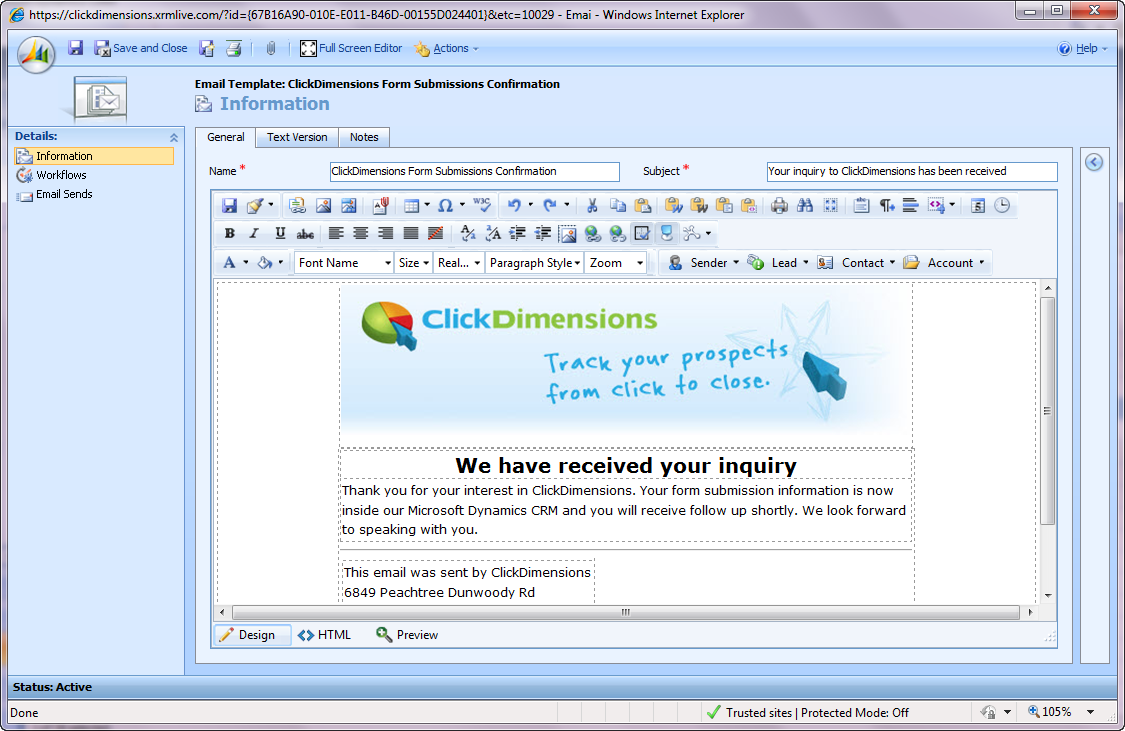Expand the Contact fields dropdown
The width and height of the screenshot is (1125, 731).
[856, 263]
